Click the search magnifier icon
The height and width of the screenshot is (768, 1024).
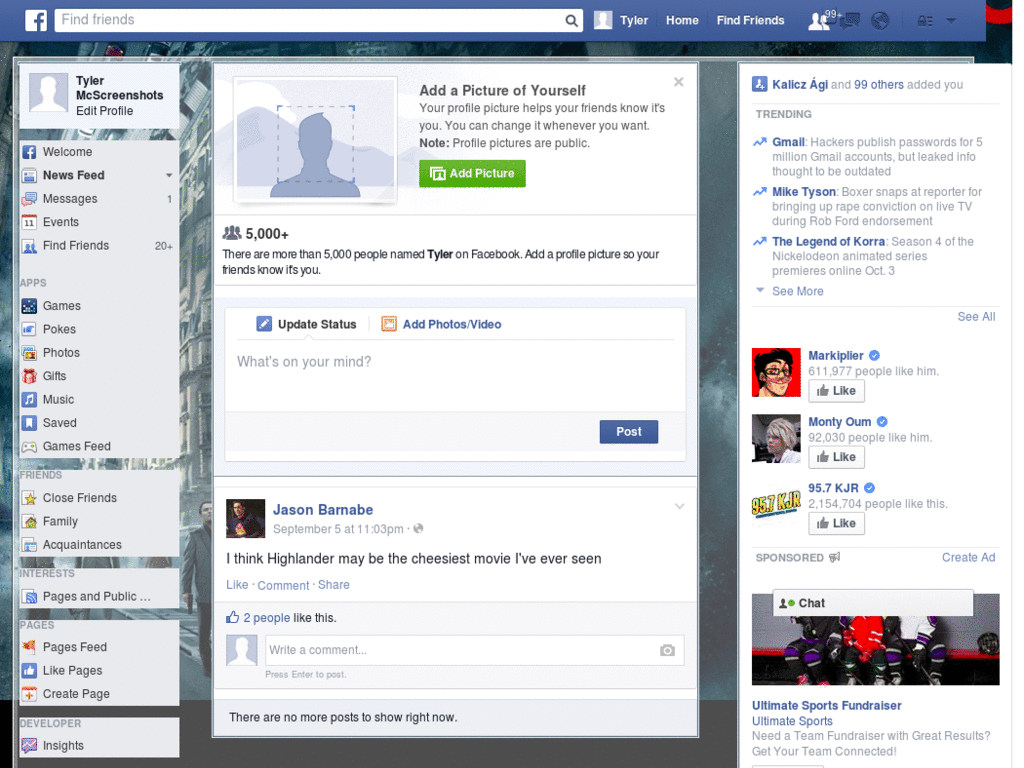click(571, 20)
